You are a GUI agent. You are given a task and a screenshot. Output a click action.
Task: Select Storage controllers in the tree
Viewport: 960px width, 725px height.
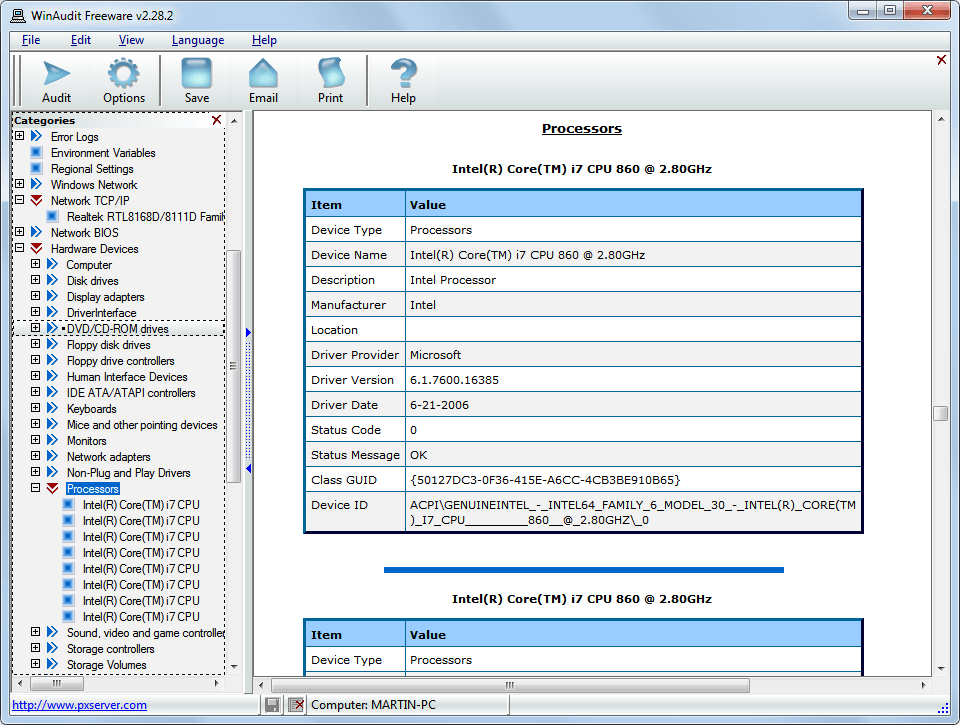[110, 648]
